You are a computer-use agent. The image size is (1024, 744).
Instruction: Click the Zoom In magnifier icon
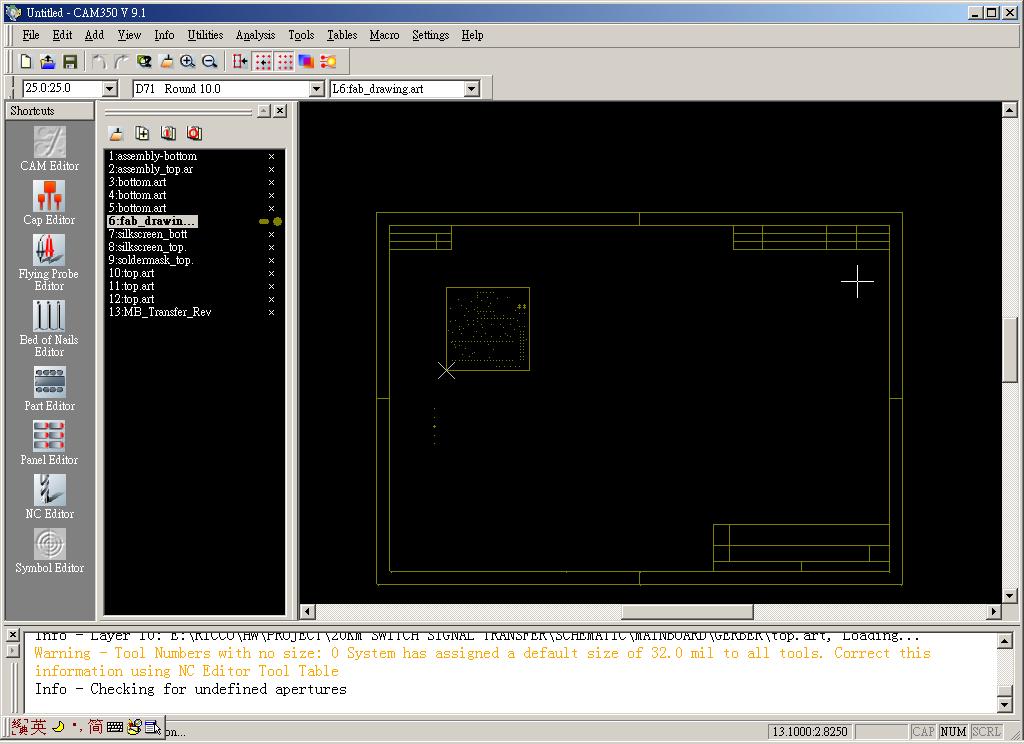coord(188,62)
